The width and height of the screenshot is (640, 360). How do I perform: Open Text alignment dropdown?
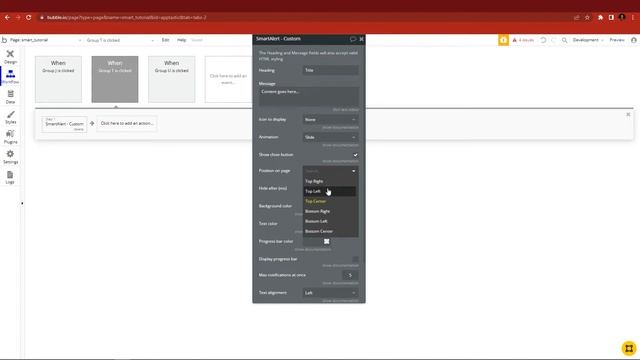pyautogui.click(x=330, y=293)
